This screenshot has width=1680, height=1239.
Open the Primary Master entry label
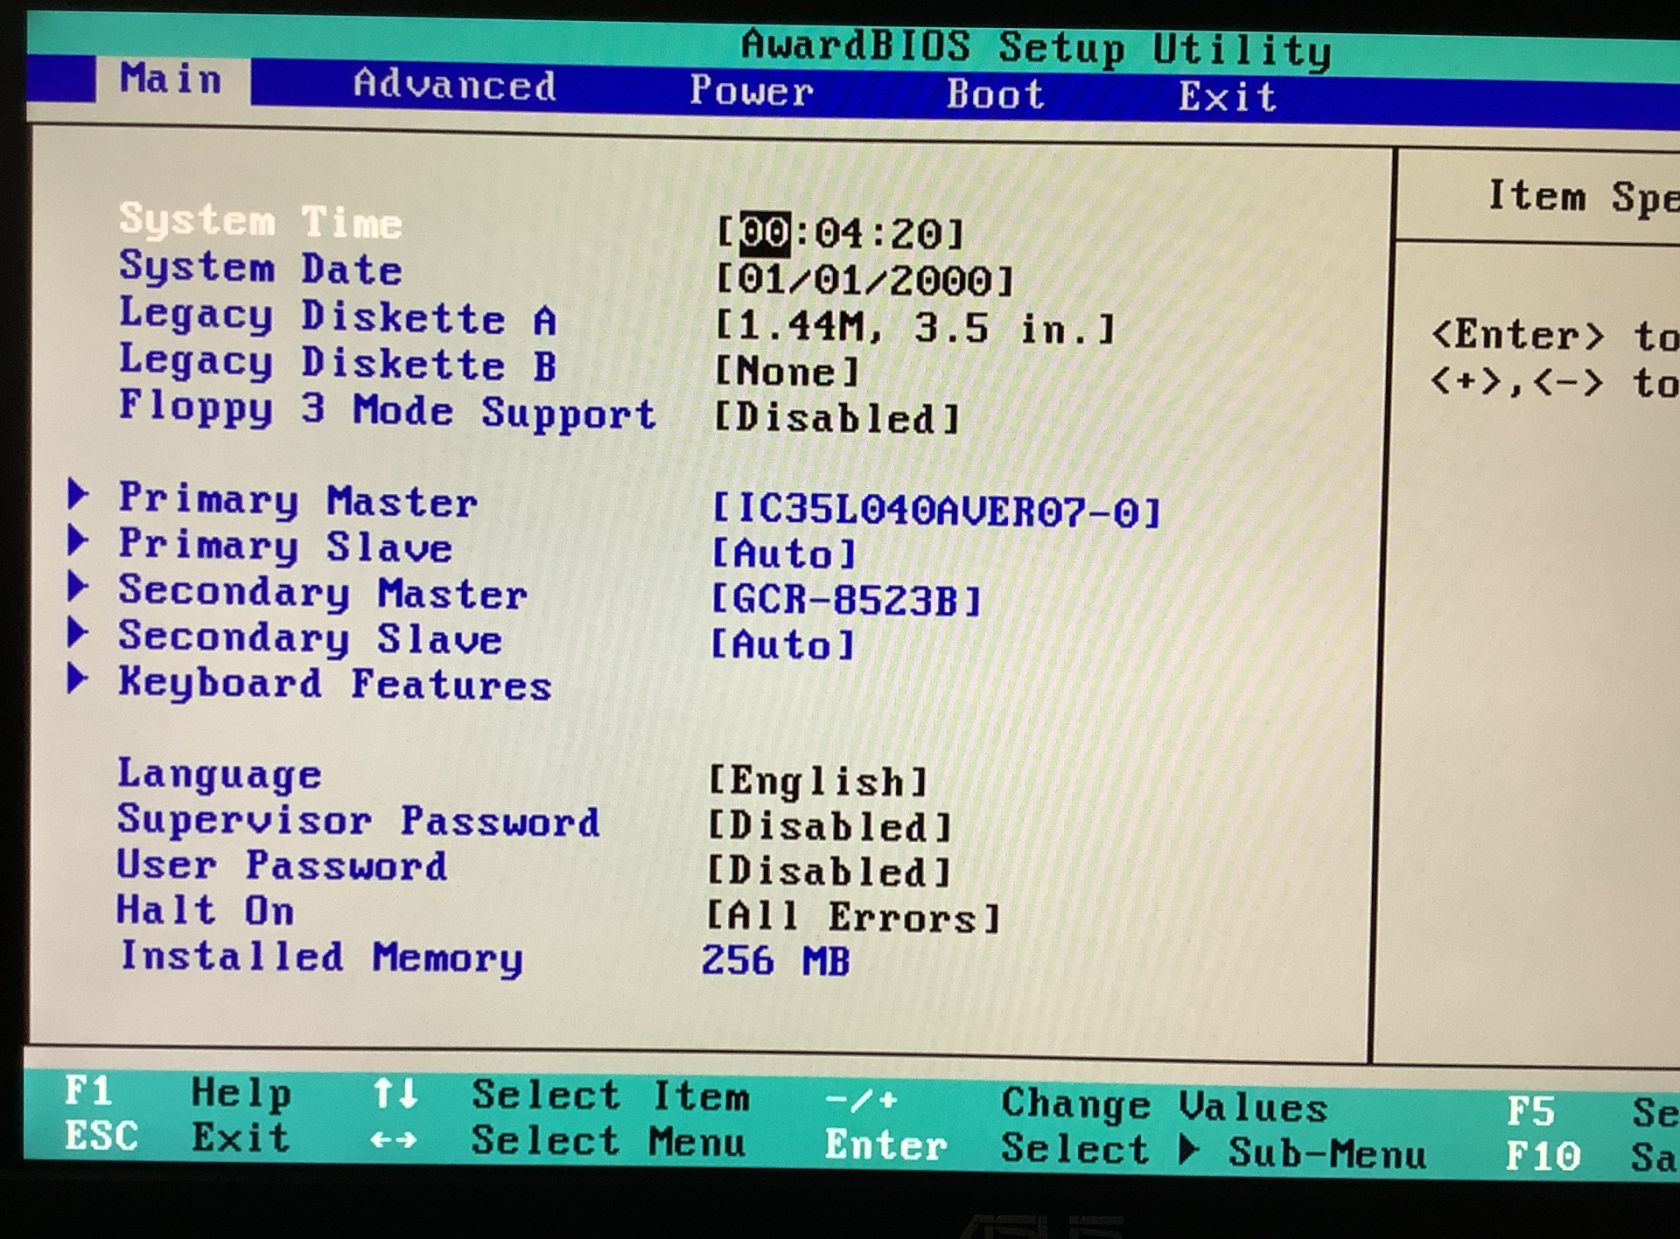click(298, 499)
